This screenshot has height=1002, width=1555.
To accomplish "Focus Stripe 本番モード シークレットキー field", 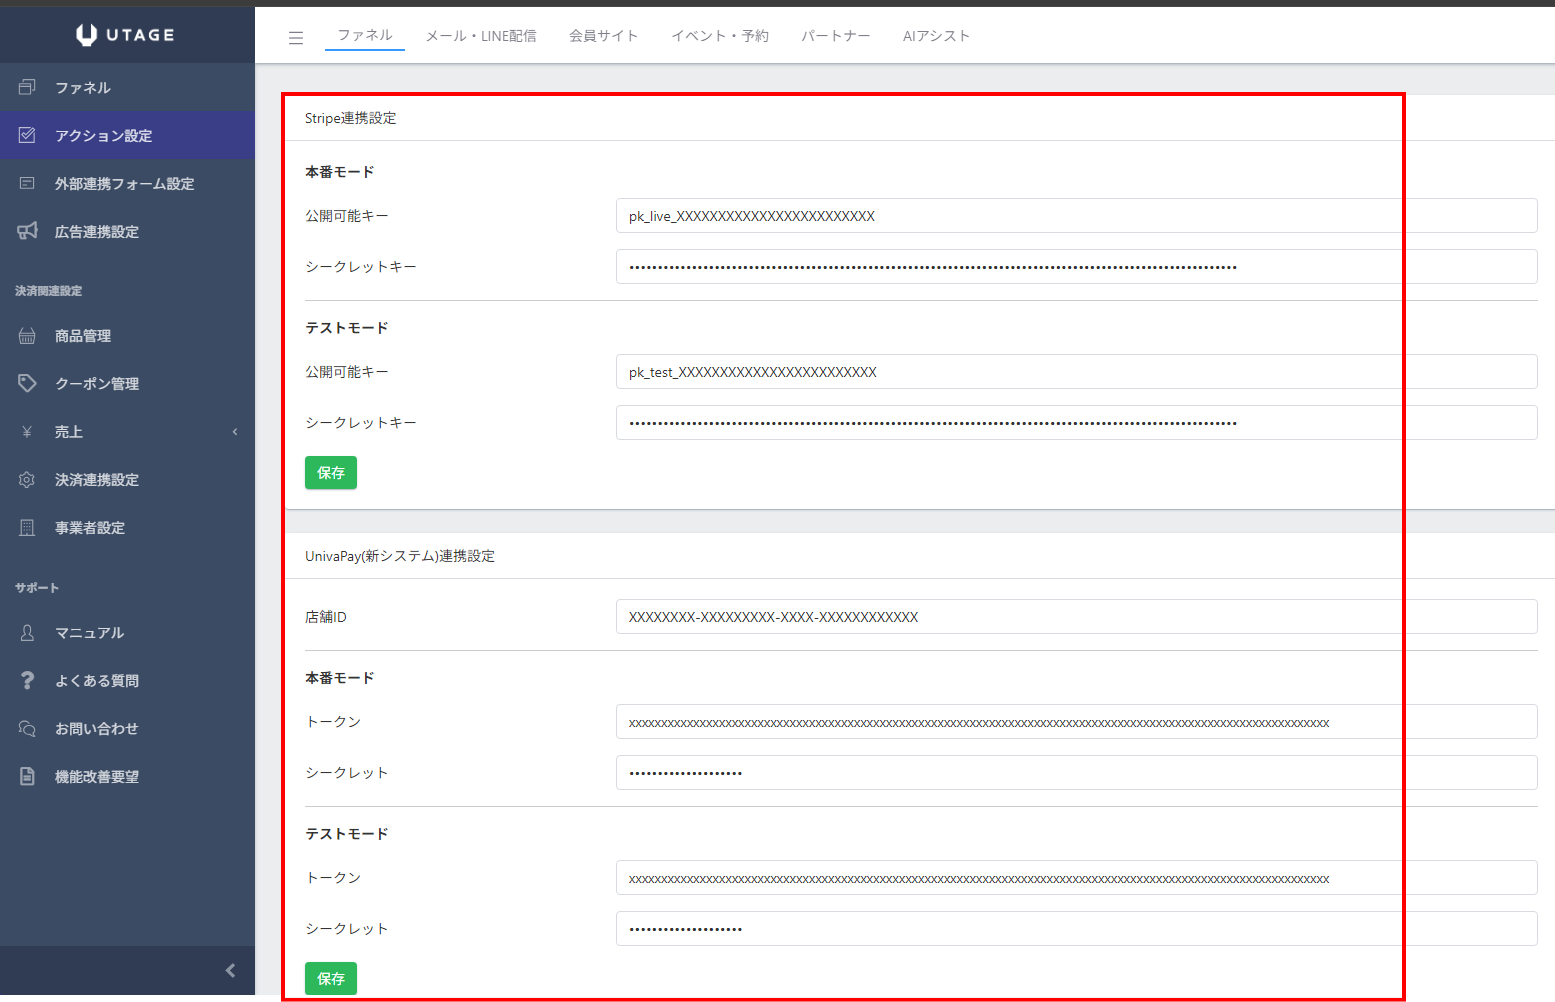I will pos(1076,267).
